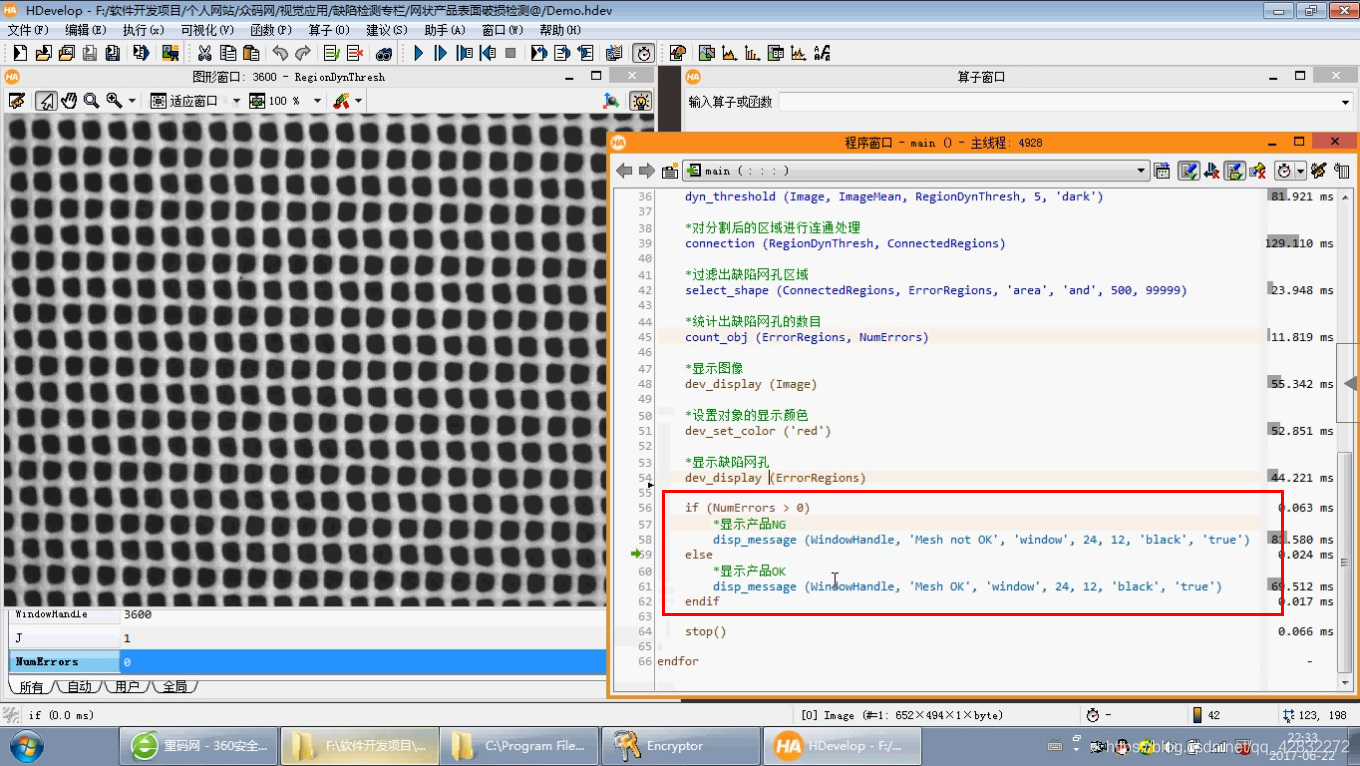Click the stop() code line
Viewport: 1360px width, 766px height.
(706, 631)
